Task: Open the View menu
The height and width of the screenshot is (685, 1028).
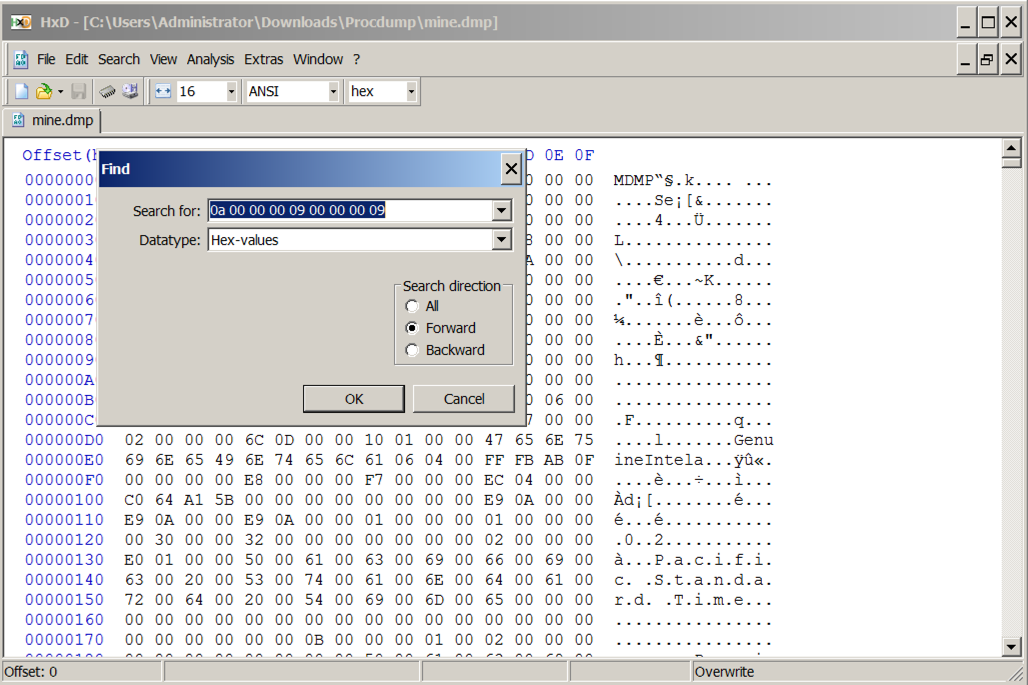Action: pyautogui.click(x=163, y=60)
